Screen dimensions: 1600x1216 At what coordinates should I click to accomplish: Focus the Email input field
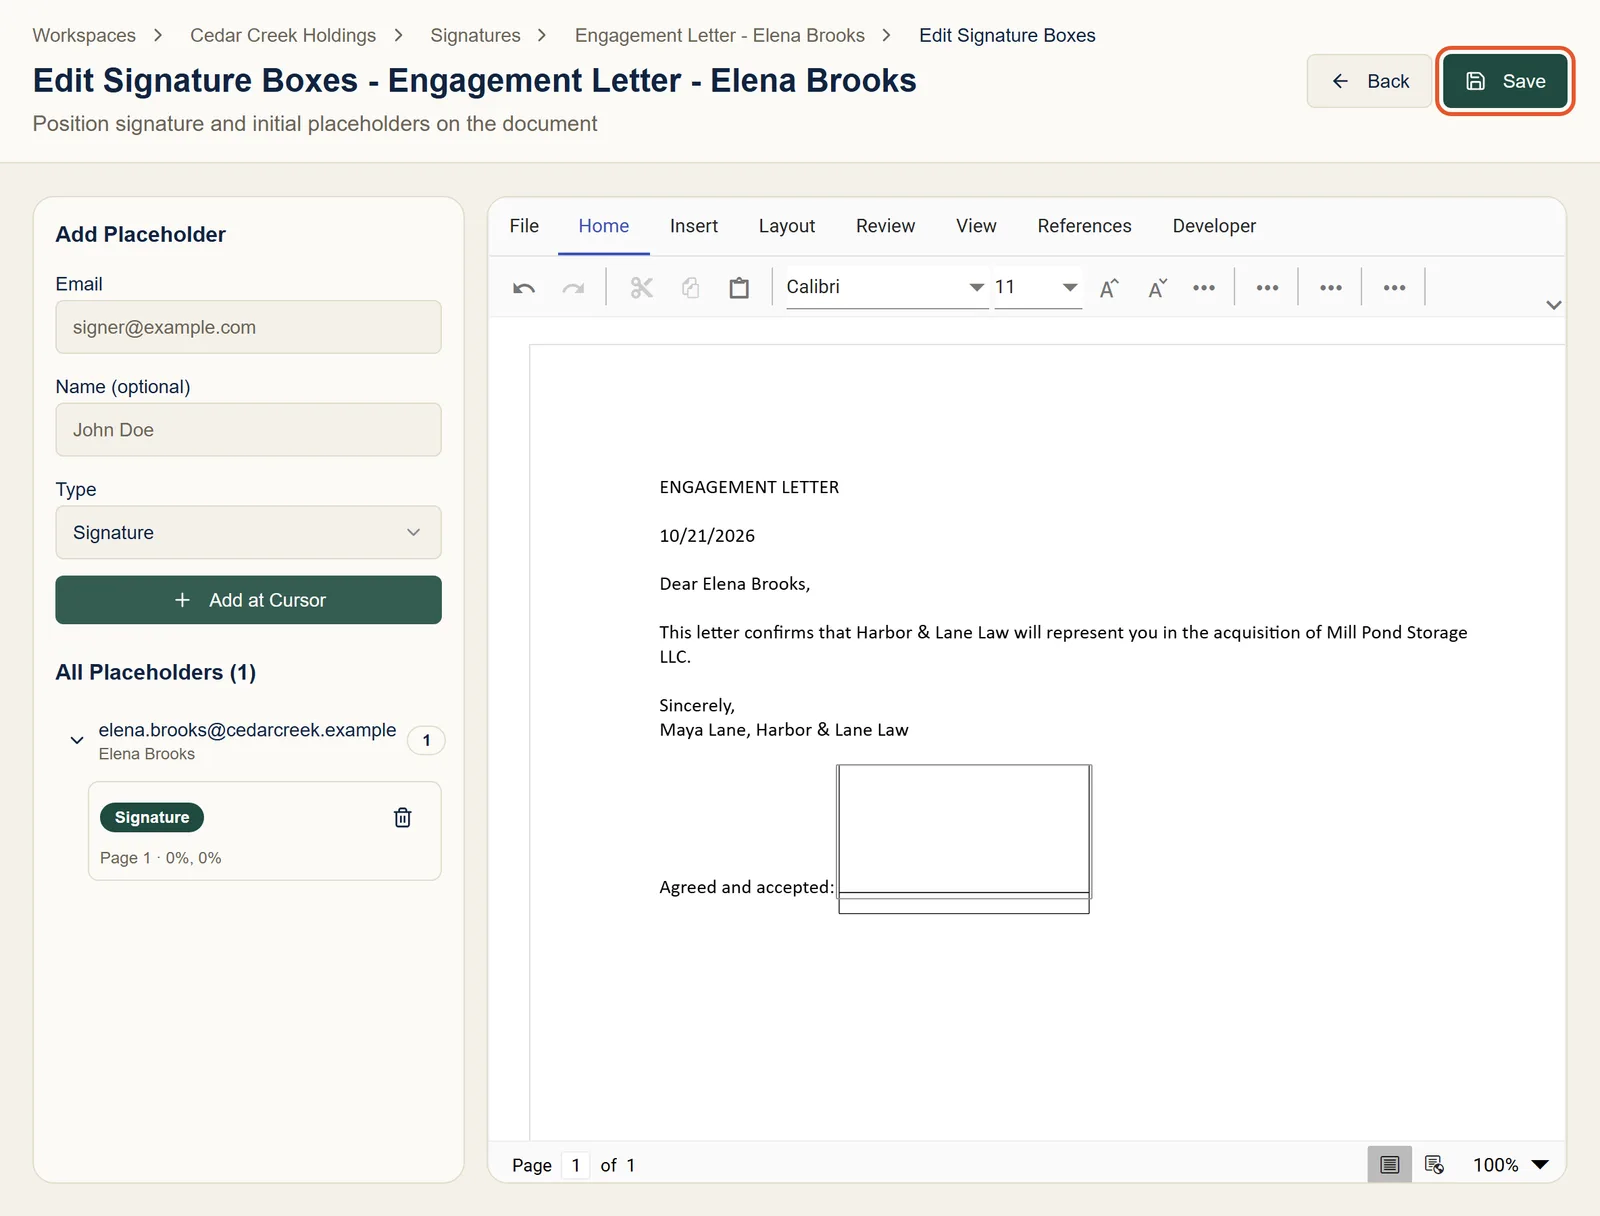(x=248, y=327)
